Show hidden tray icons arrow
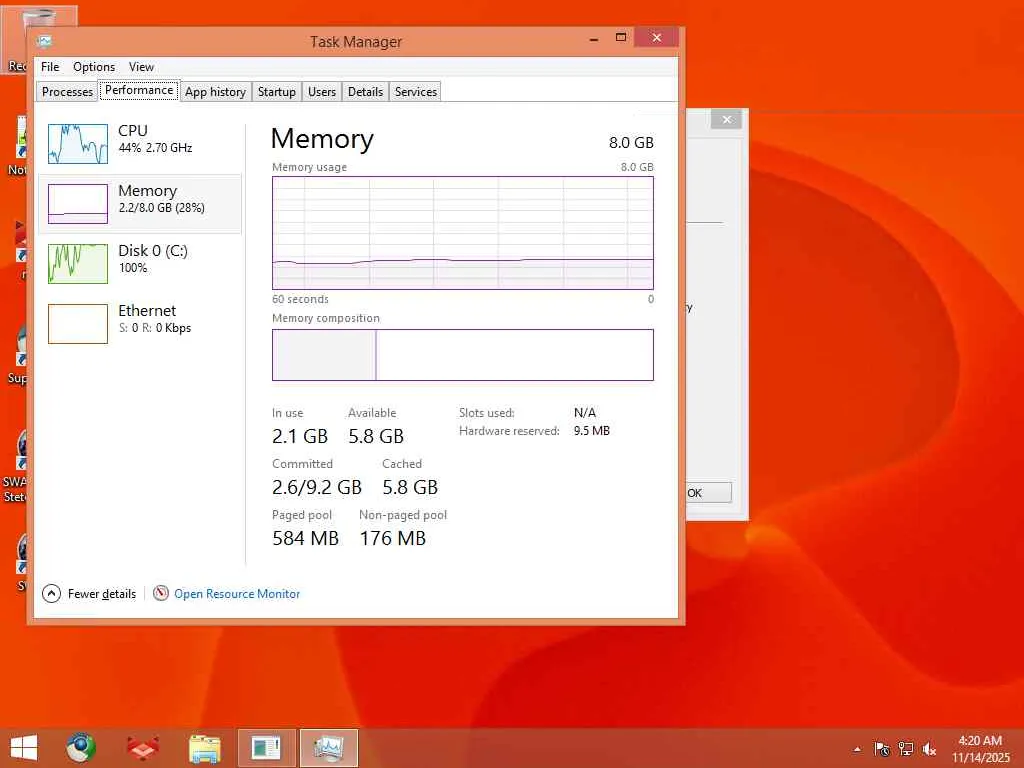Viewport: 1024px width, 768px height. tap(857, 749)
